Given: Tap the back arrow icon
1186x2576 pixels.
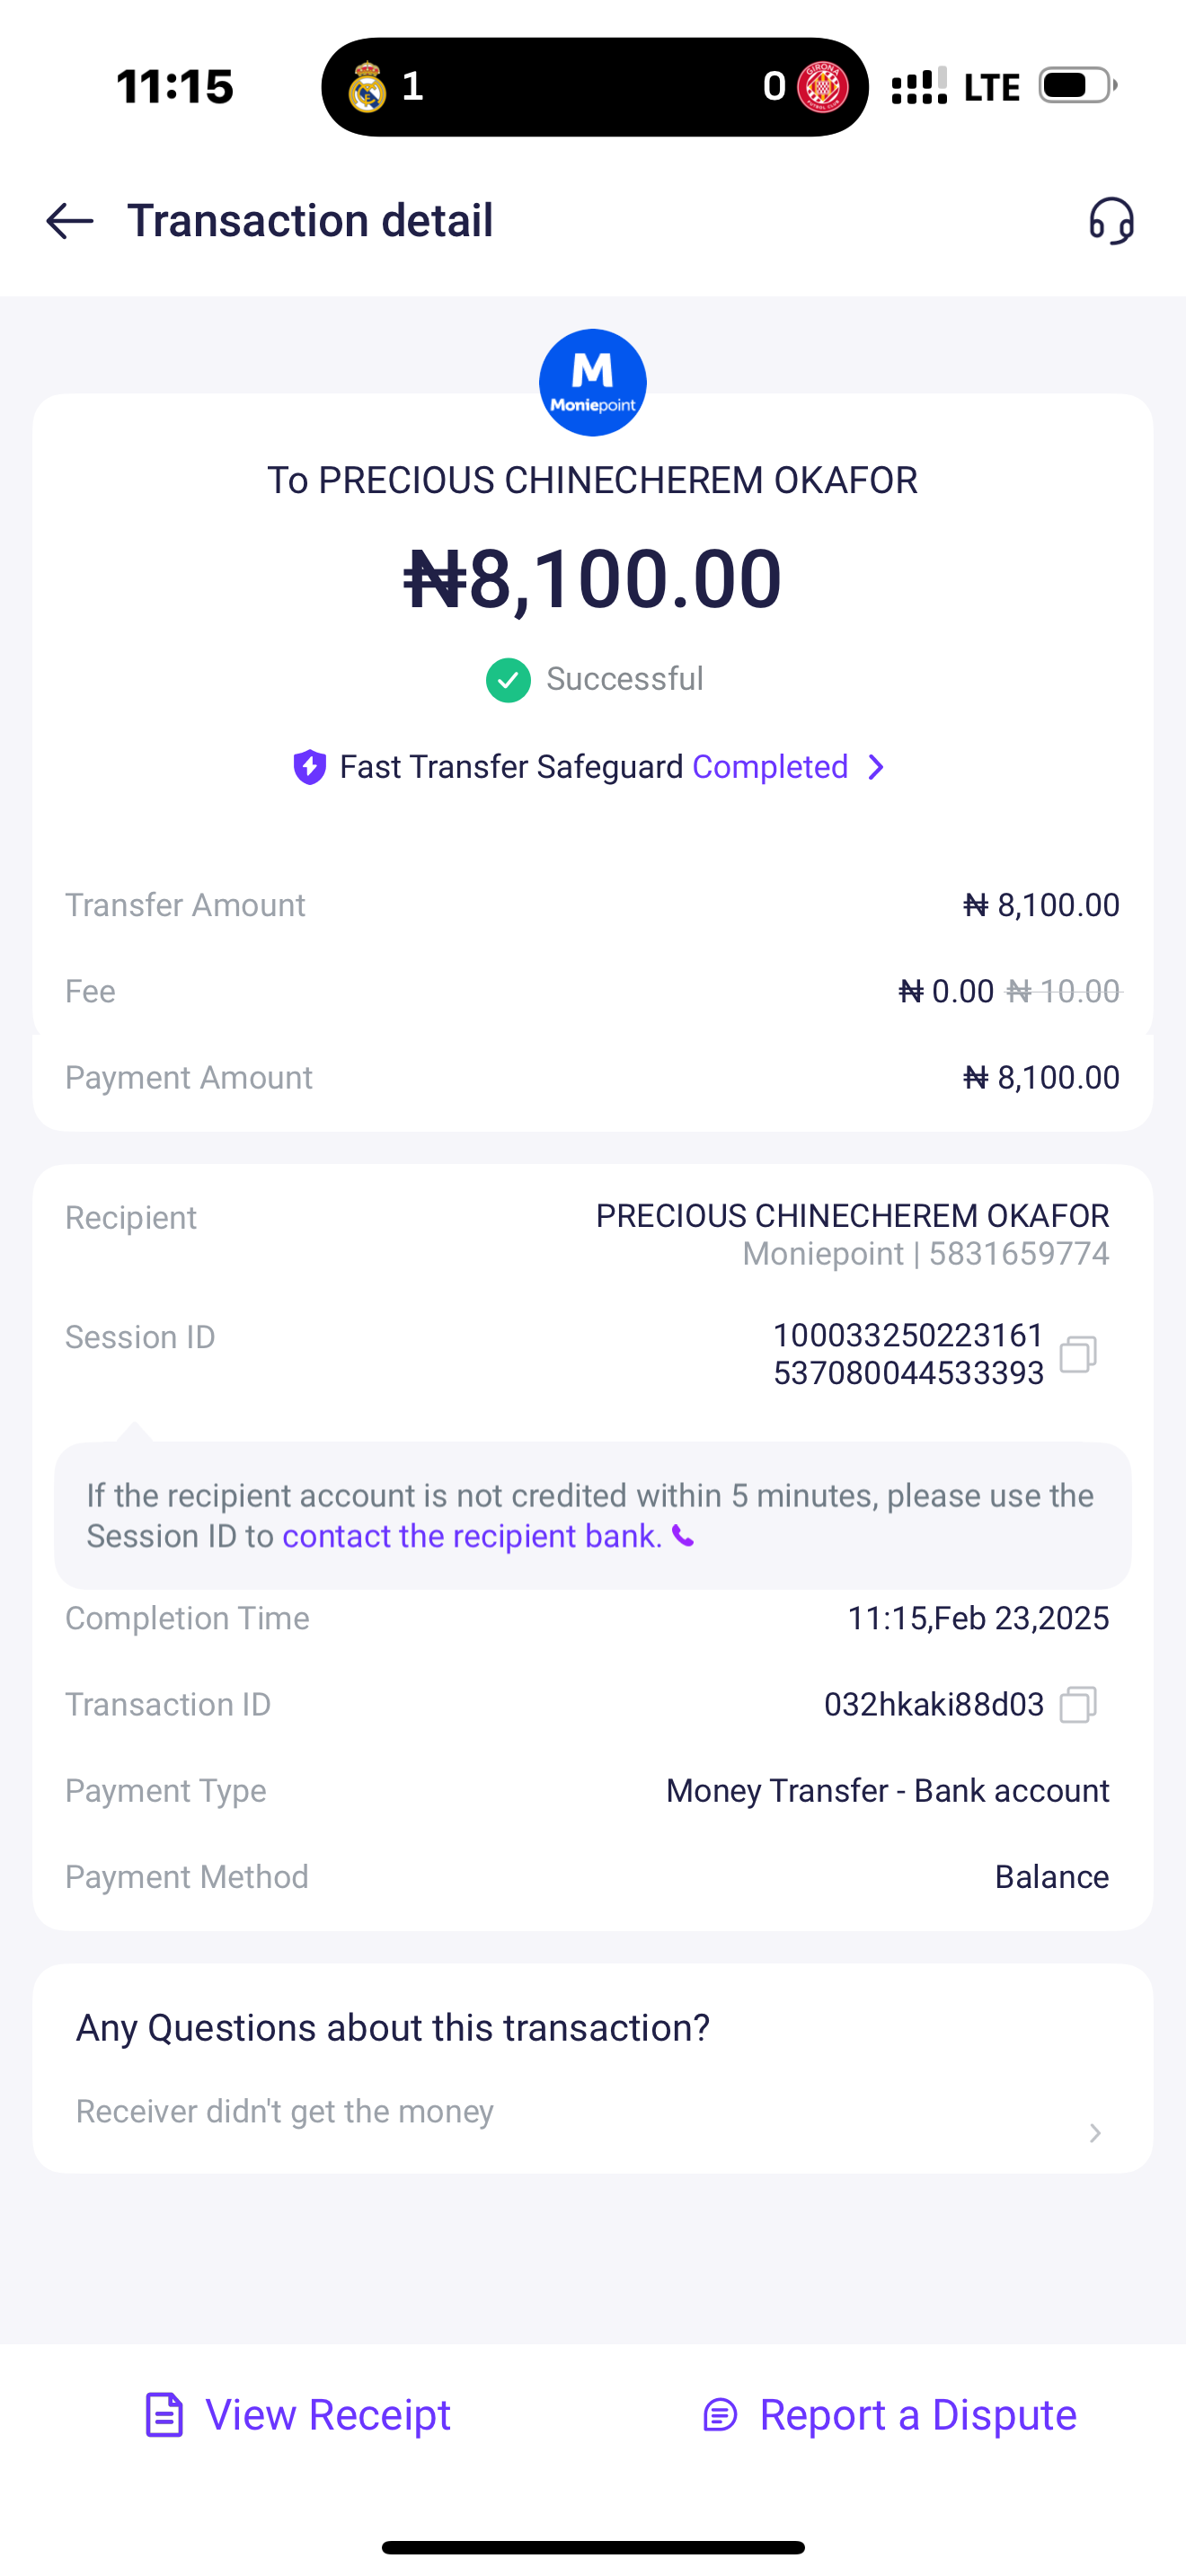Looking at the screenshot, I should pyautogui.click(x=70, y=221).
